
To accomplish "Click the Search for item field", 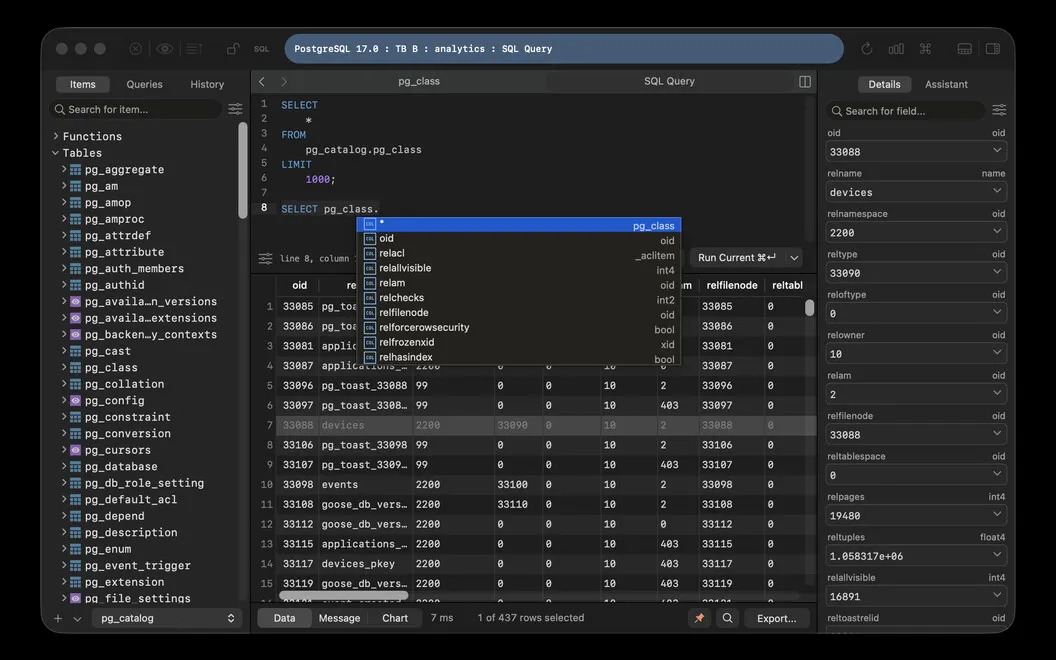I will (x=136, y=109).
